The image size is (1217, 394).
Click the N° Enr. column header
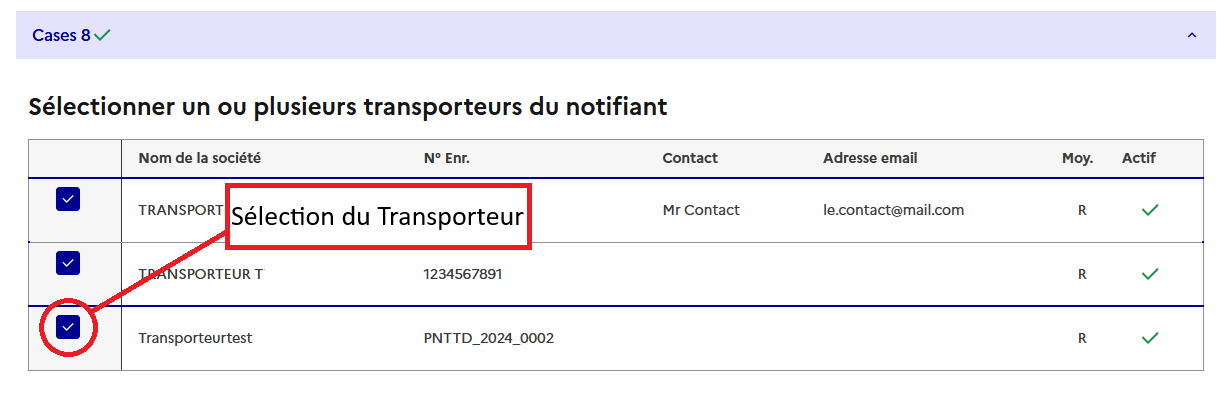(x=447, y=158)
